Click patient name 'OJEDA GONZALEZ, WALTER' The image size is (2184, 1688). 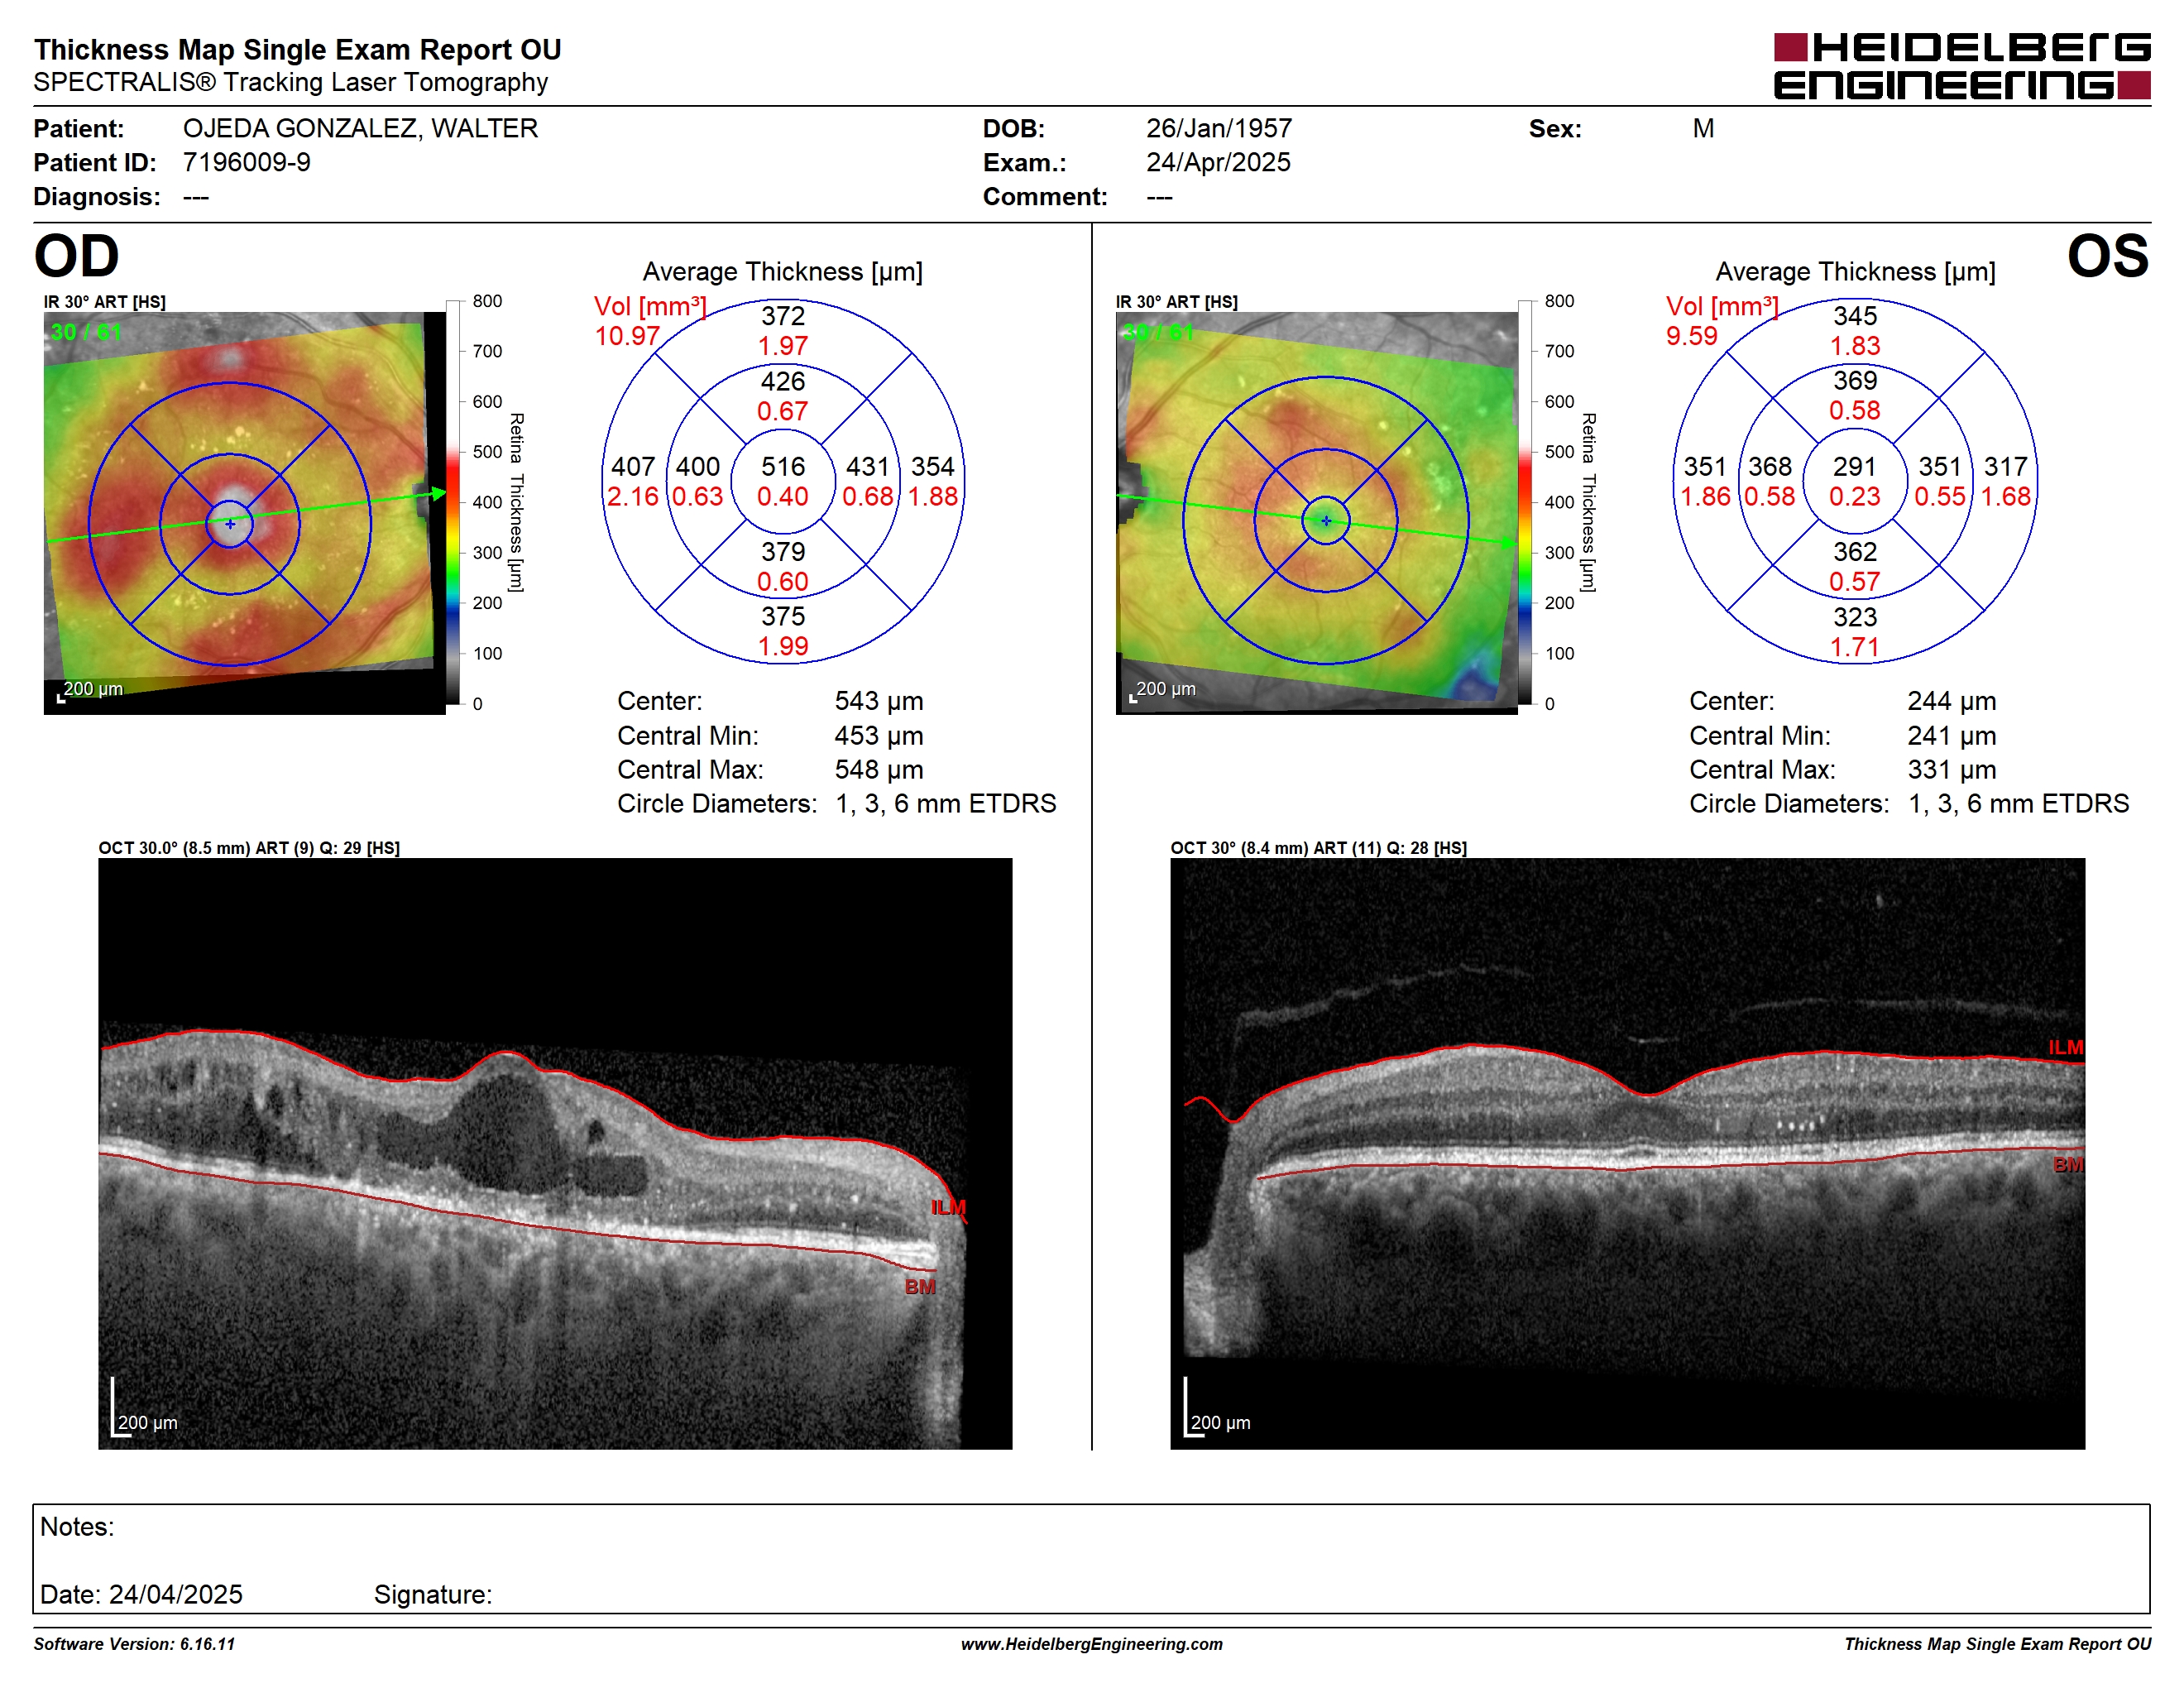[360, 128]
